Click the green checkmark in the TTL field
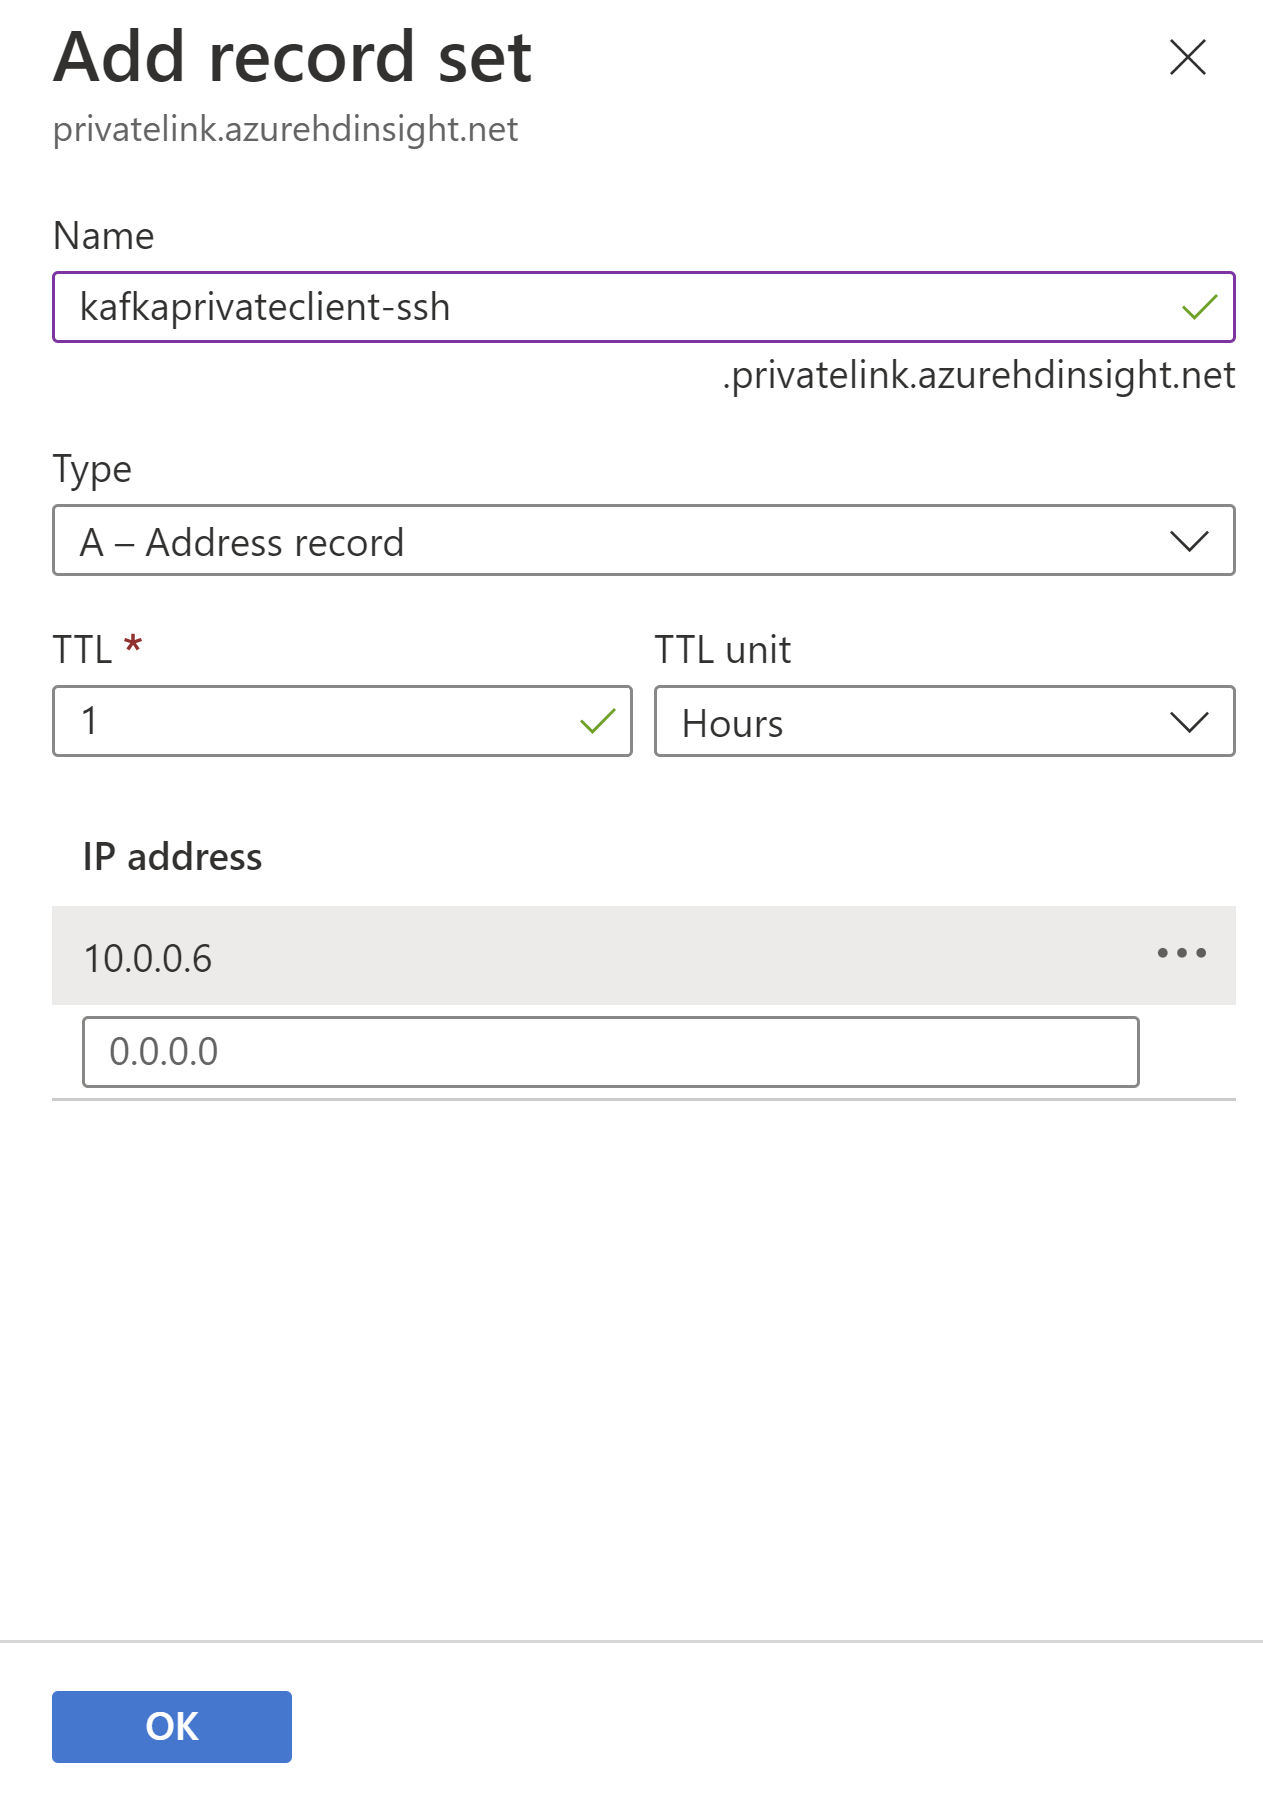The image size is (1263, 1797). click(595, 720)
